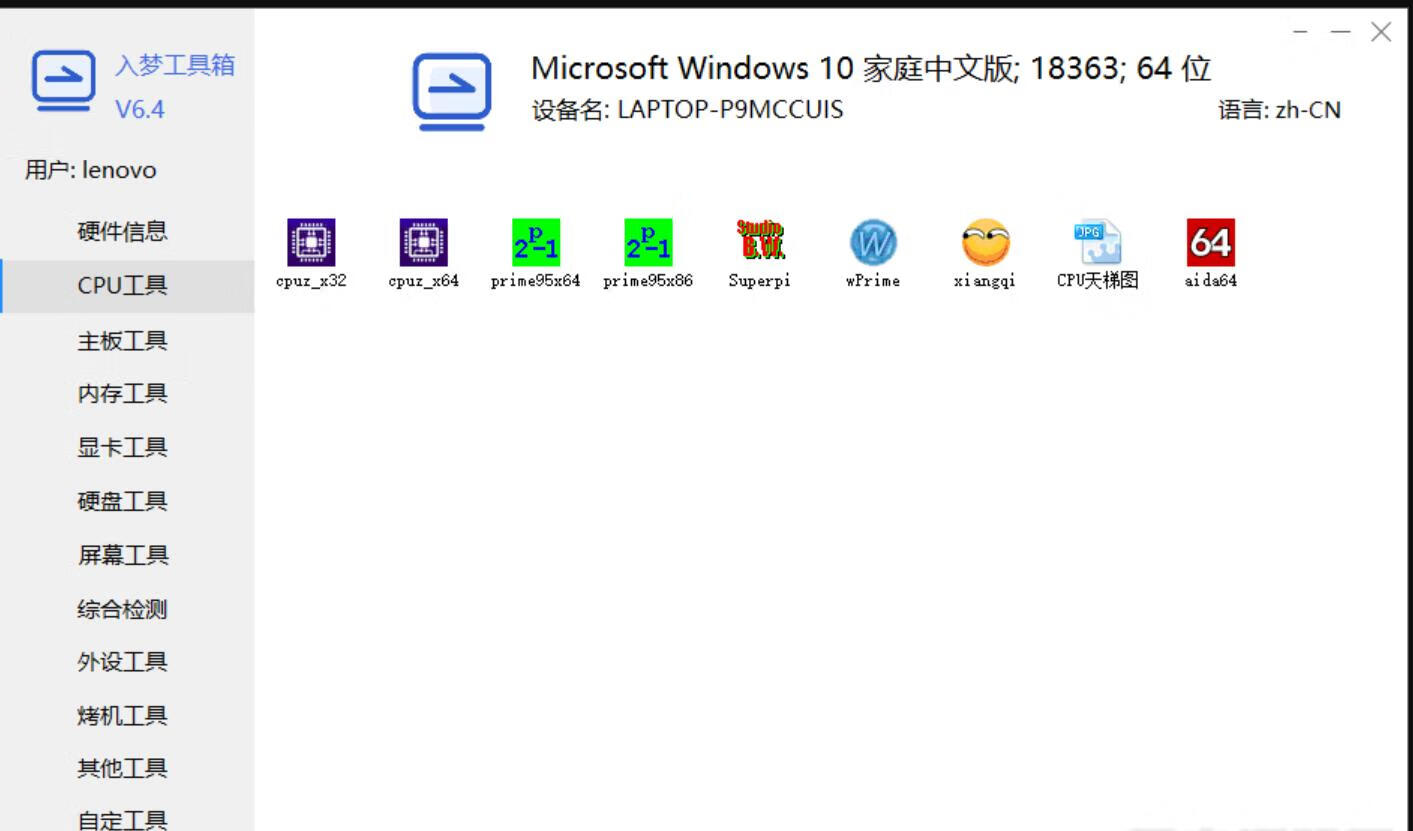Screen dimensions: 1413x831
Task: Close the toolbox window
Action: [x=1381, y=32]
